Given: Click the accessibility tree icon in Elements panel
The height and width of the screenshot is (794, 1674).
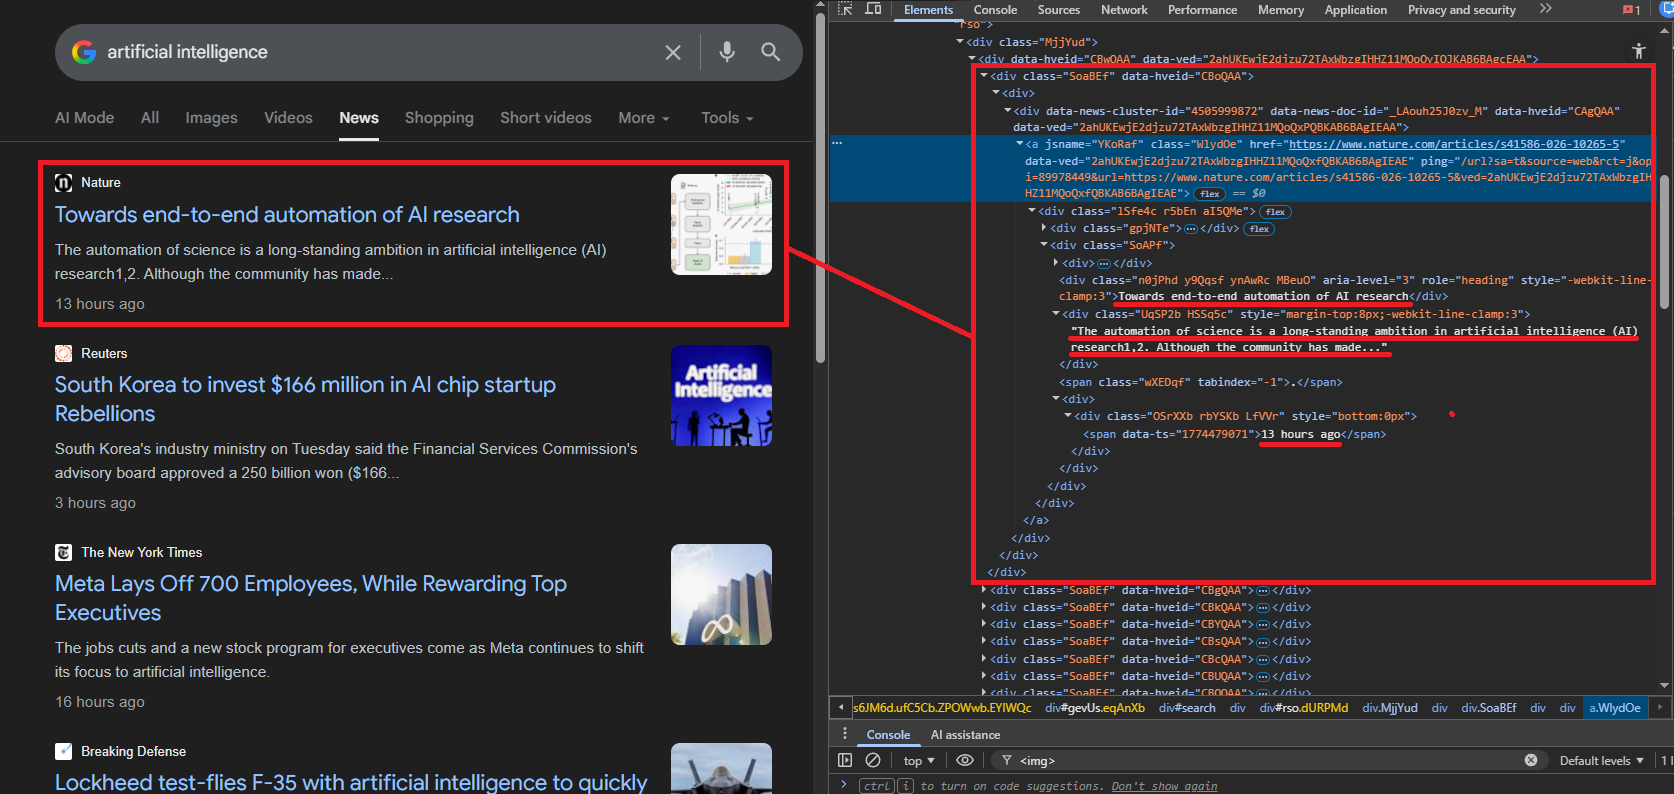Looking at the screenshot, I should (x=1638, y=51).
